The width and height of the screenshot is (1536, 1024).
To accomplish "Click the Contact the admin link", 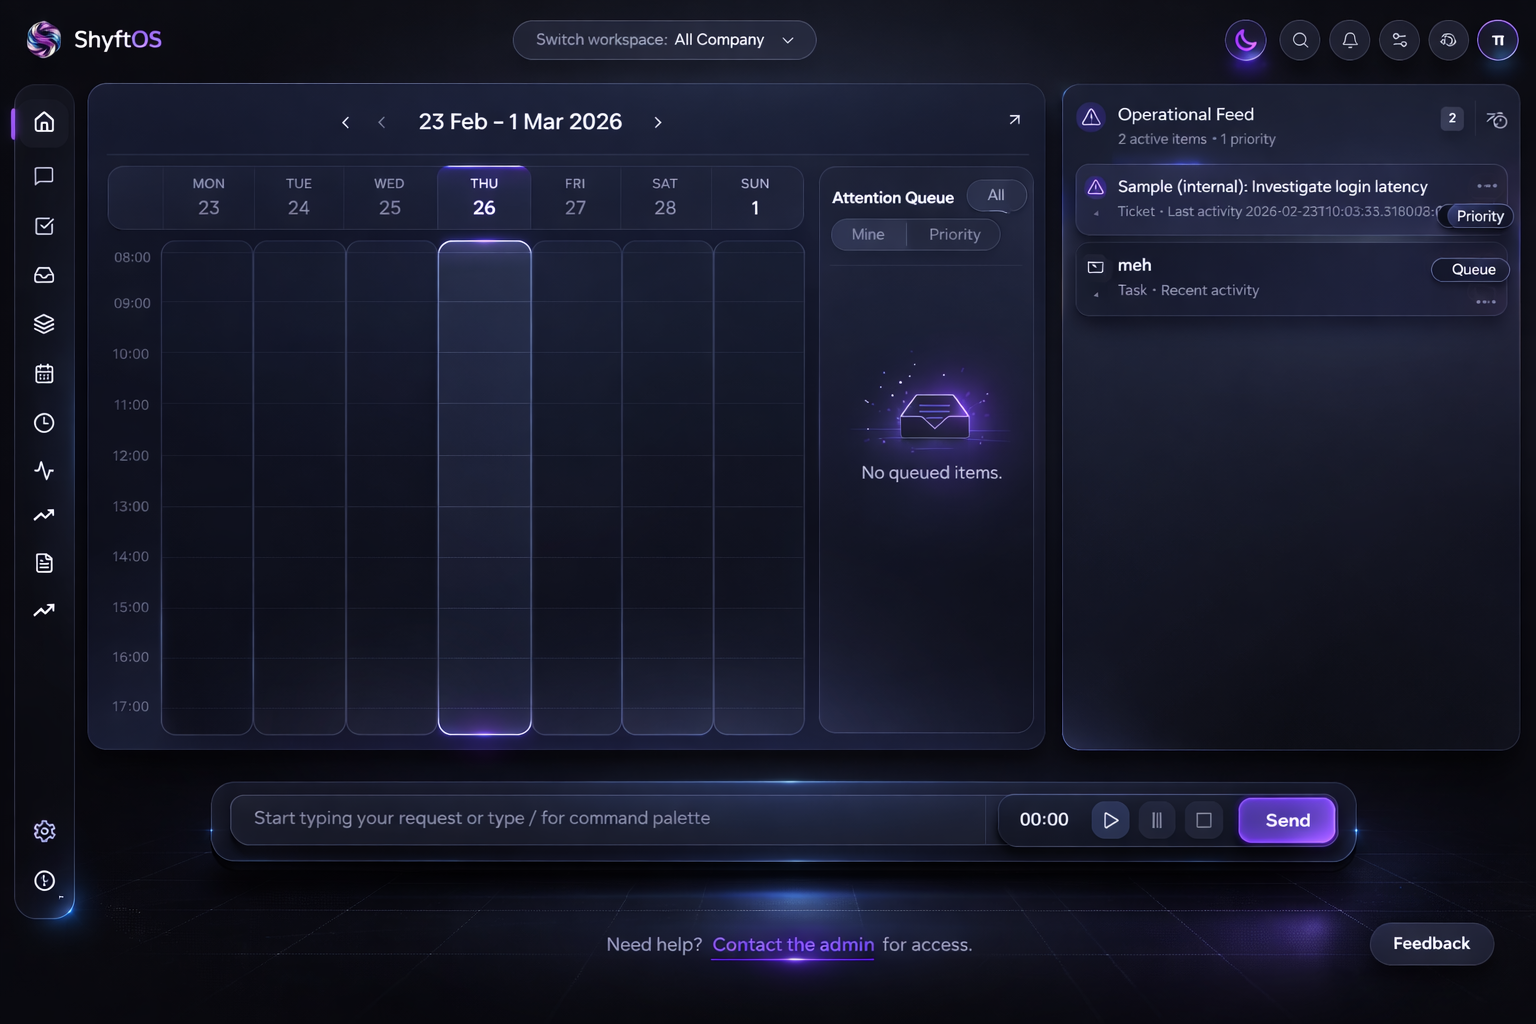I will pyautogui.click(x=792, y=944).
